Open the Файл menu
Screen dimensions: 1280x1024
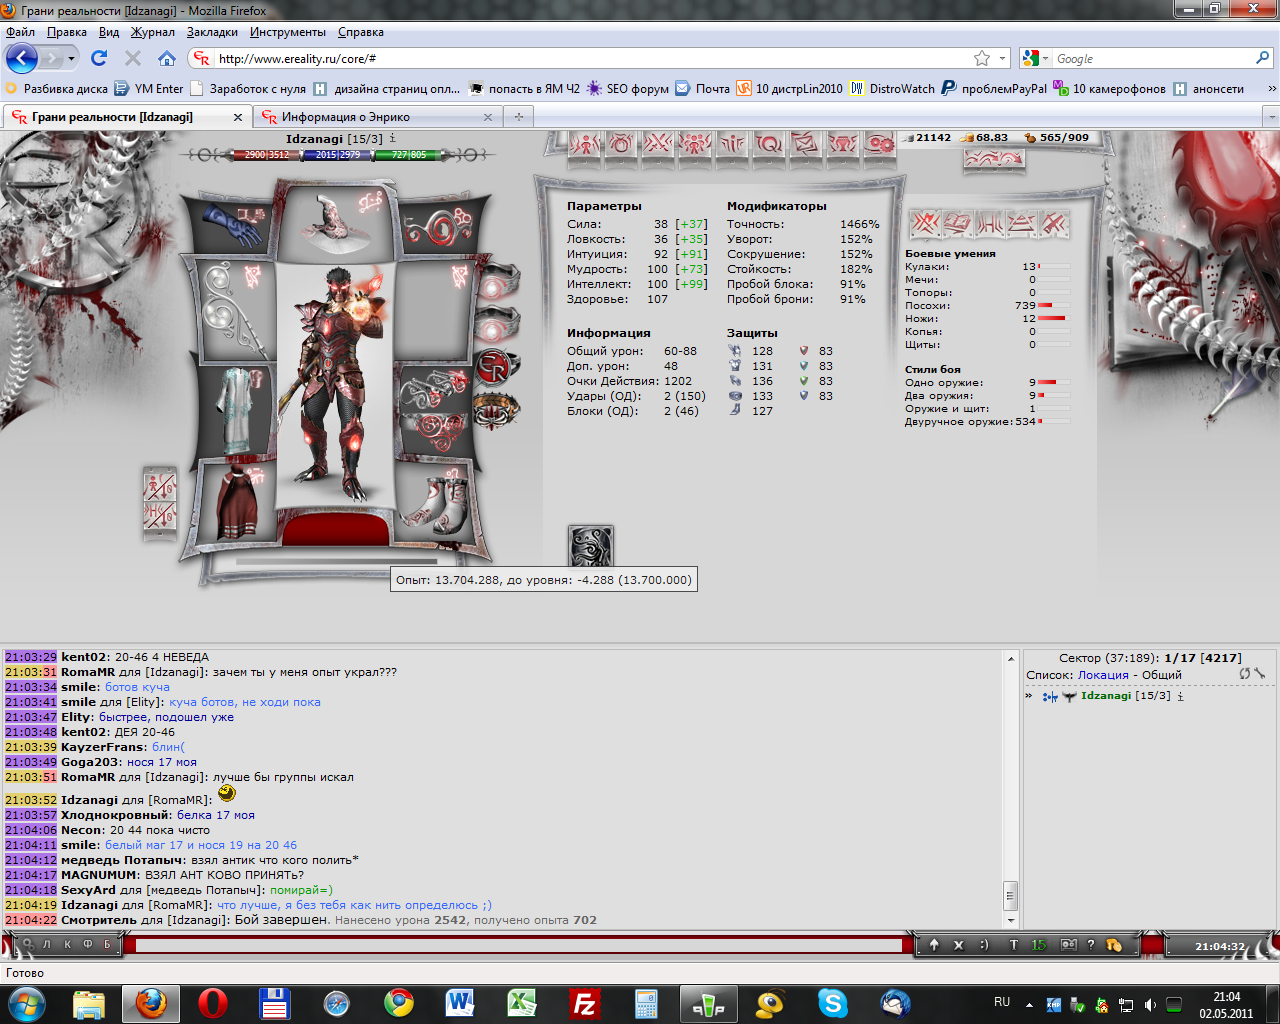20,32
